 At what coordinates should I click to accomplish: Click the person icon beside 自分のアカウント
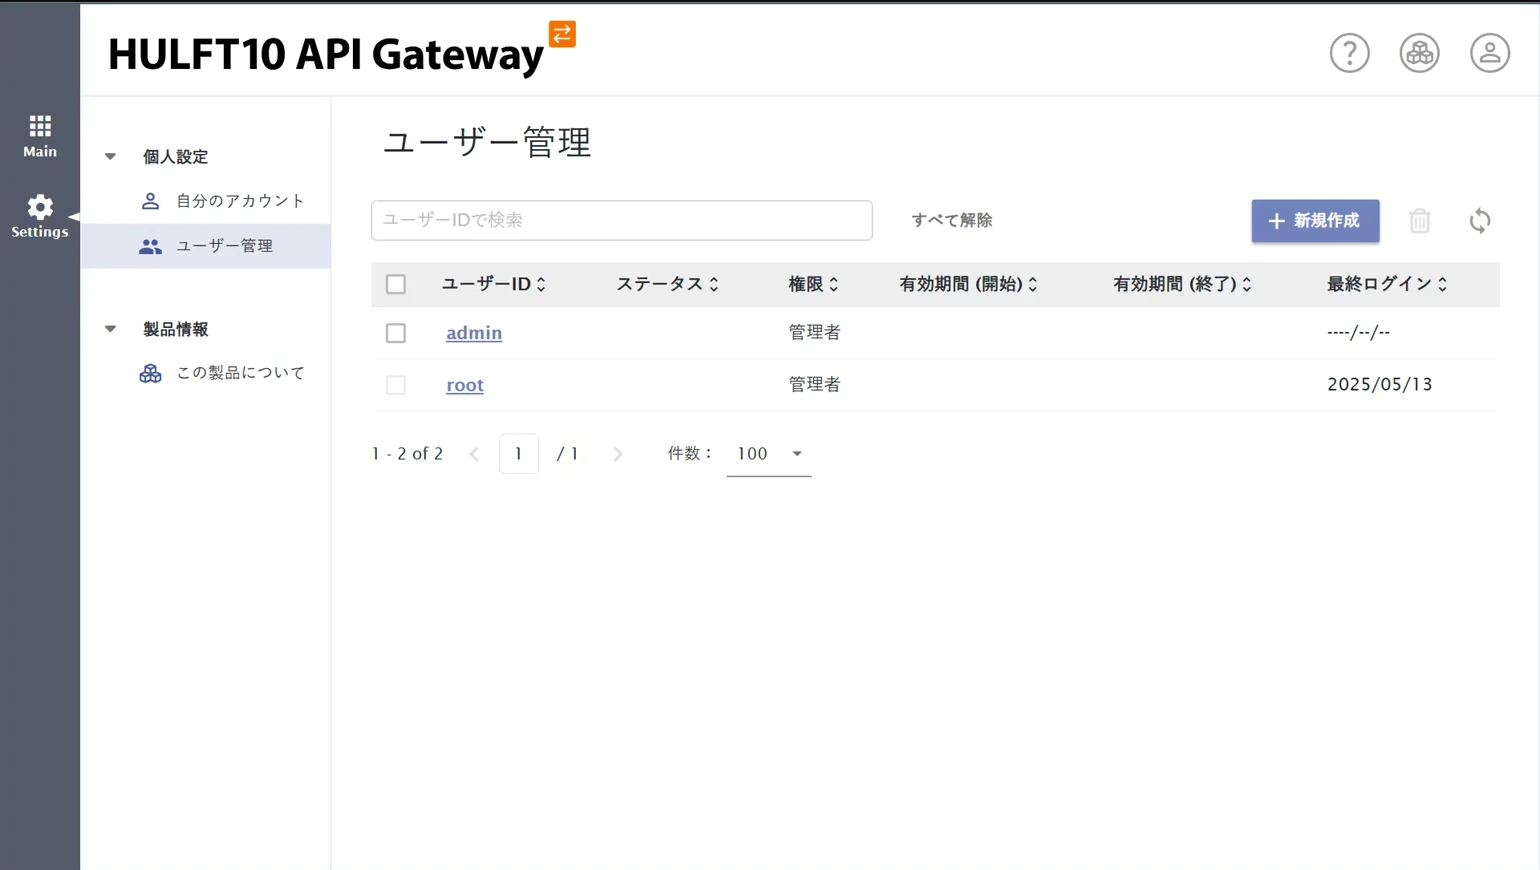(x=150, y=201)
